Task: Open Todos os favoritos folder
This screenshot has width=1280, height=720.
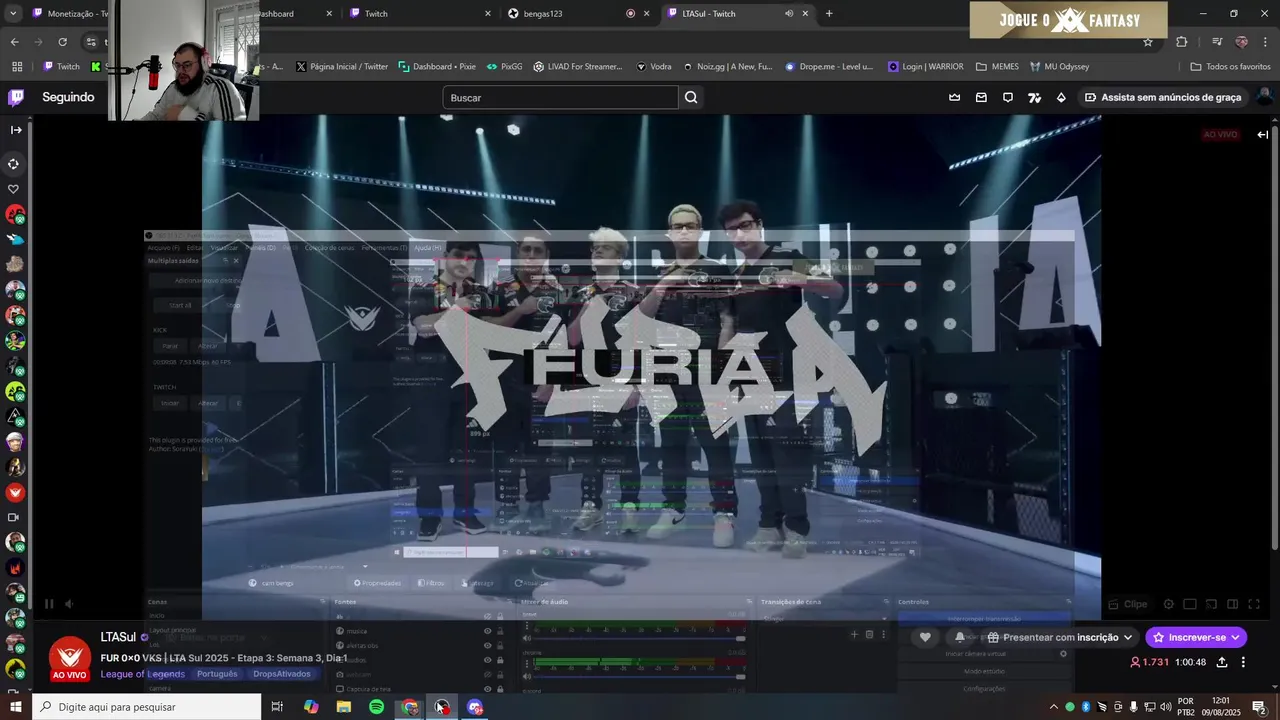Action: pyautogui.click(x=1230, y=66)
